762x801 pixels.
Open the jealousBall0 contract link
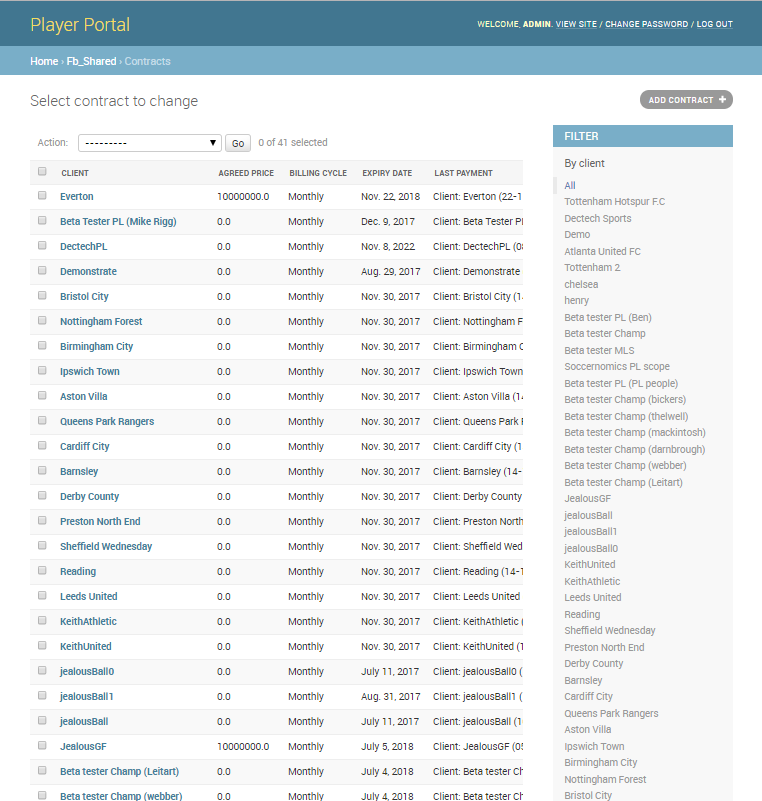click(87, 672)
